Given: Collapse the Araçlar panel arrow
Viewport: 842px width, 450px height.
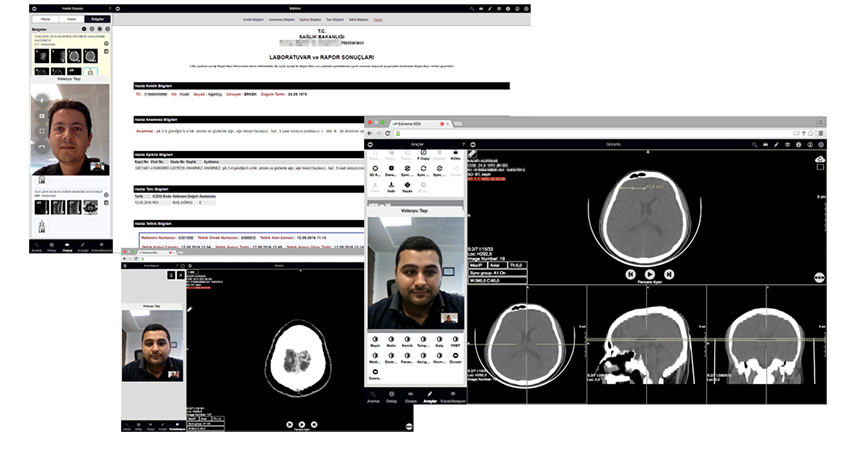Looking at the screenshot, I should click(x=370, y=144).
